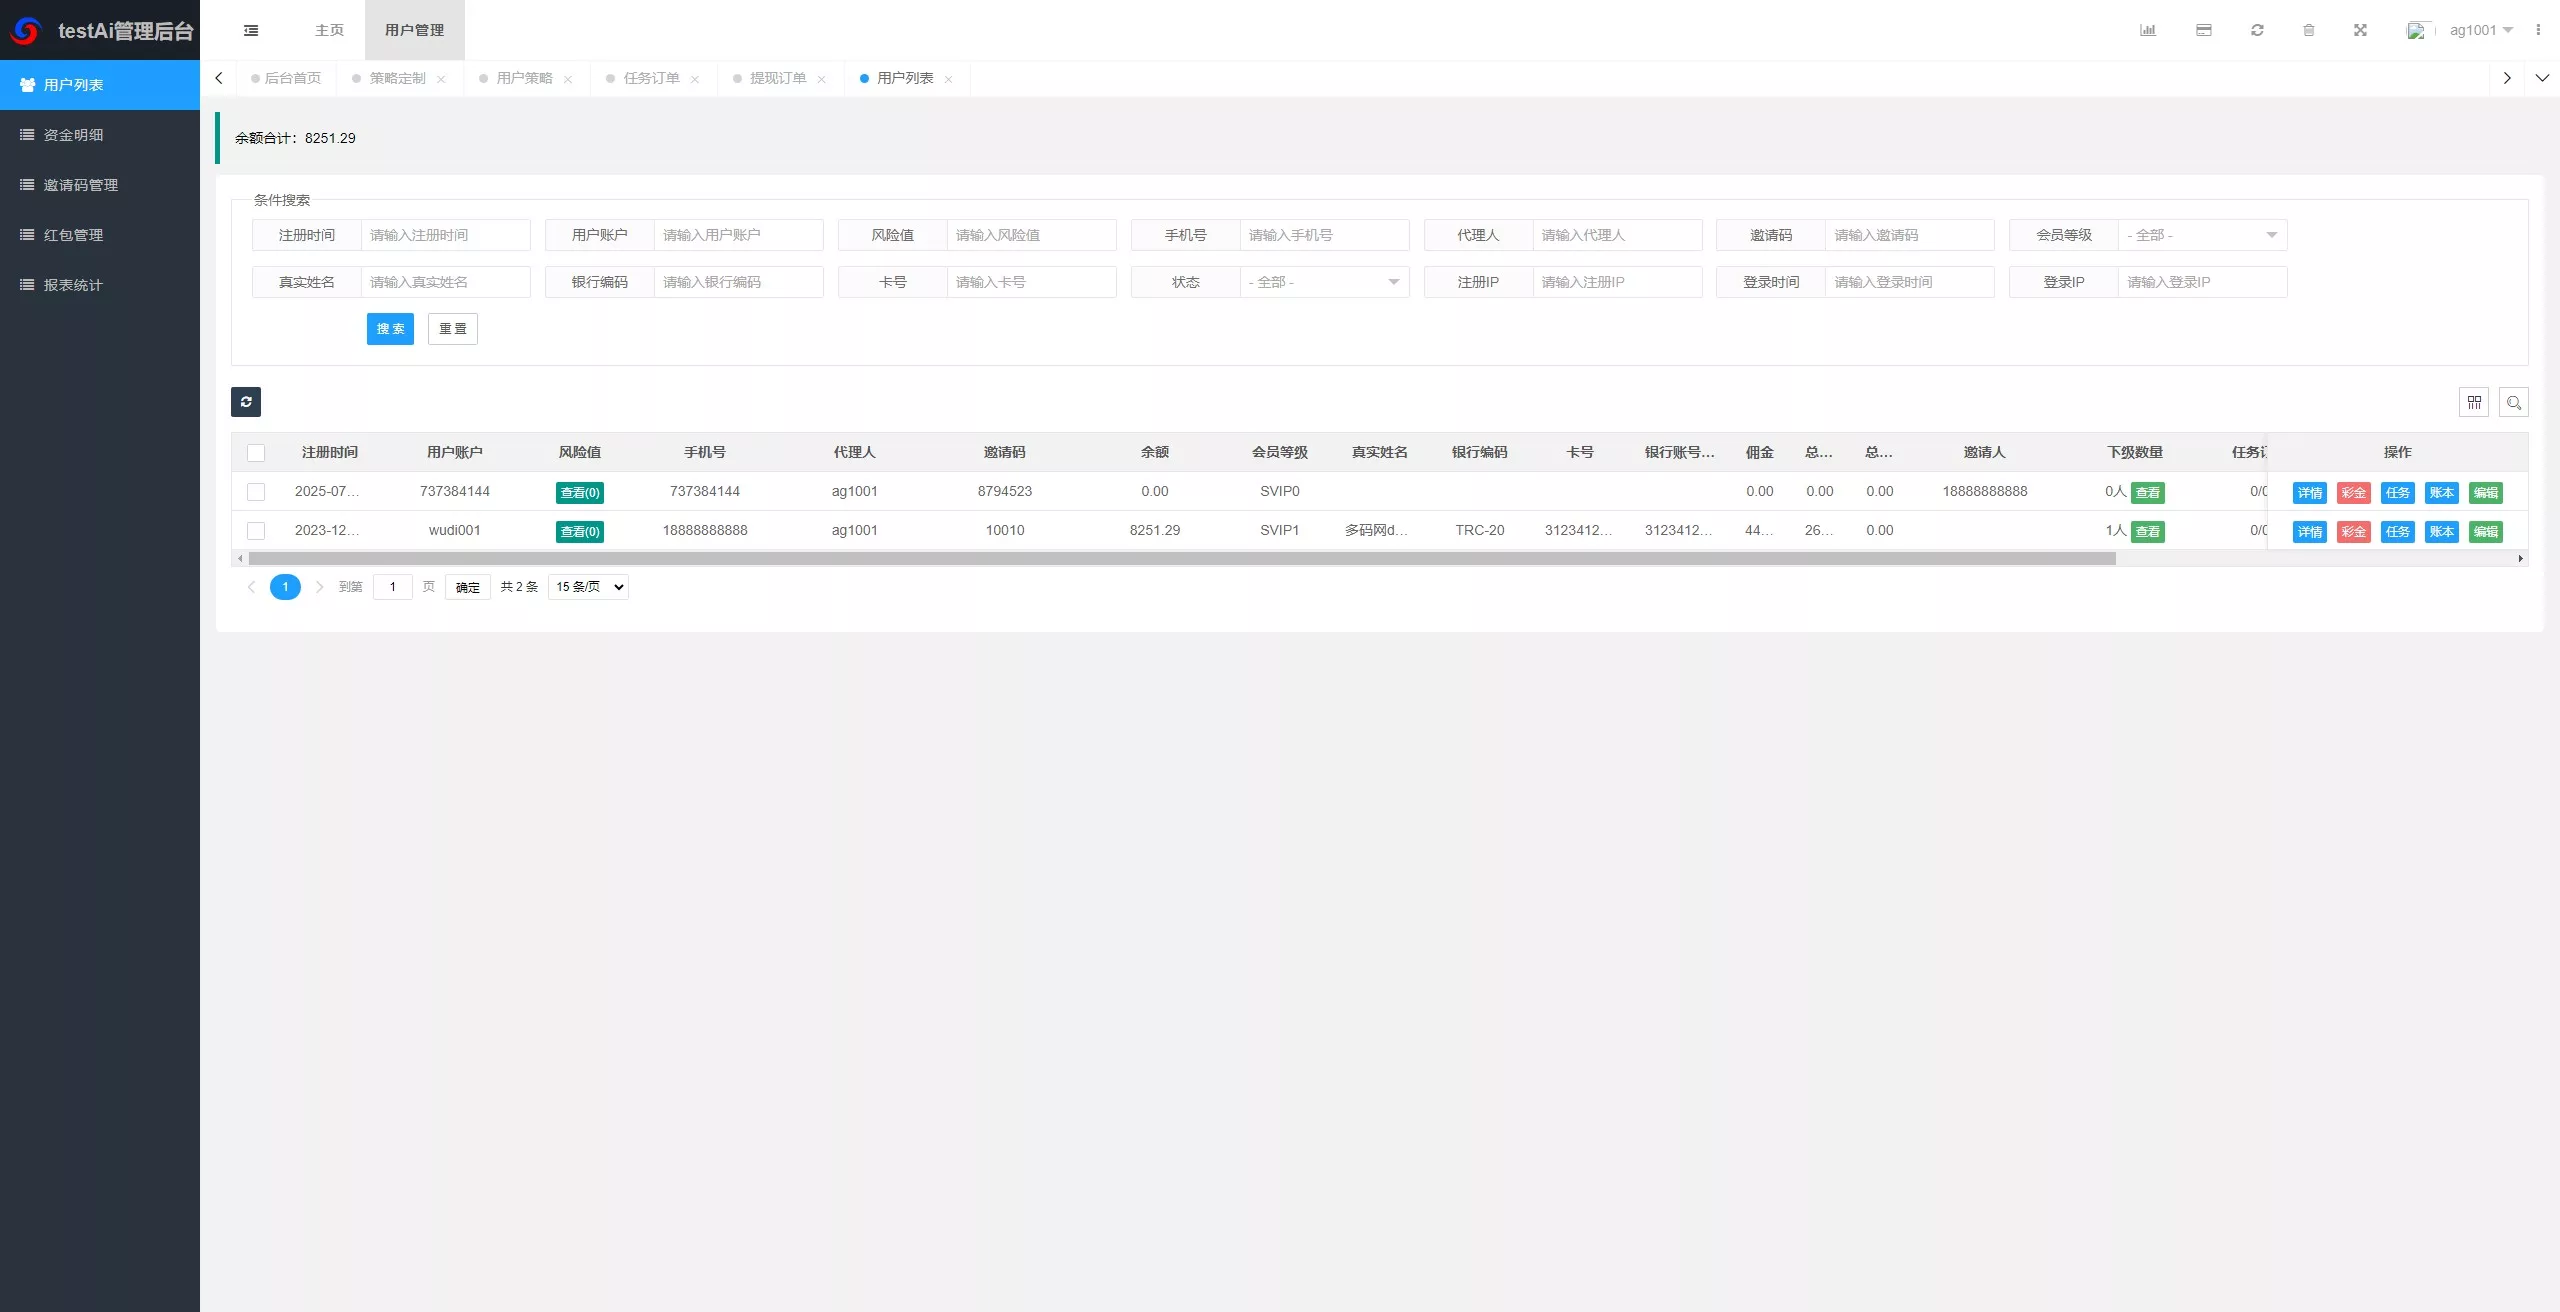
Task: Open 红包管理 in the sidebar
Action: point(100,235)
